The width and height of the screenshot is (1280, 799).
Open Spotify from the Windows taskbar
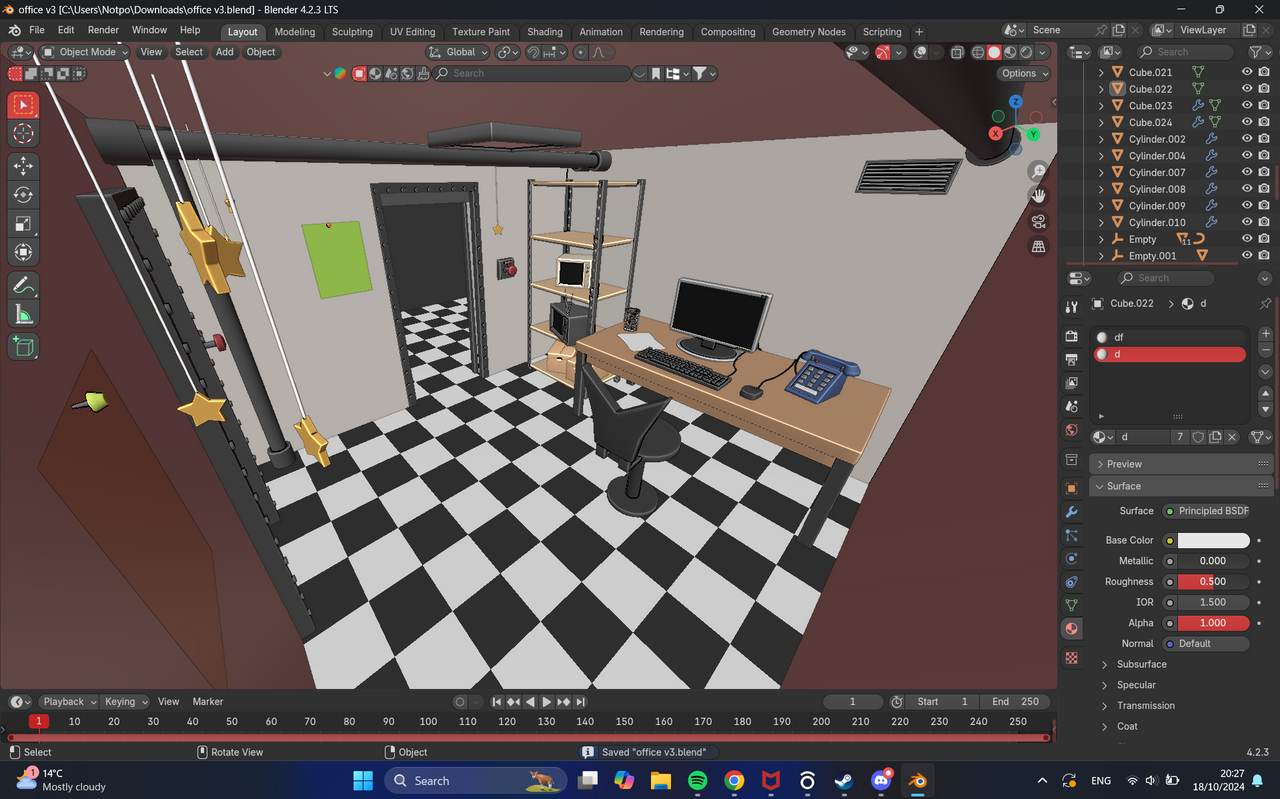click(698, 781)
